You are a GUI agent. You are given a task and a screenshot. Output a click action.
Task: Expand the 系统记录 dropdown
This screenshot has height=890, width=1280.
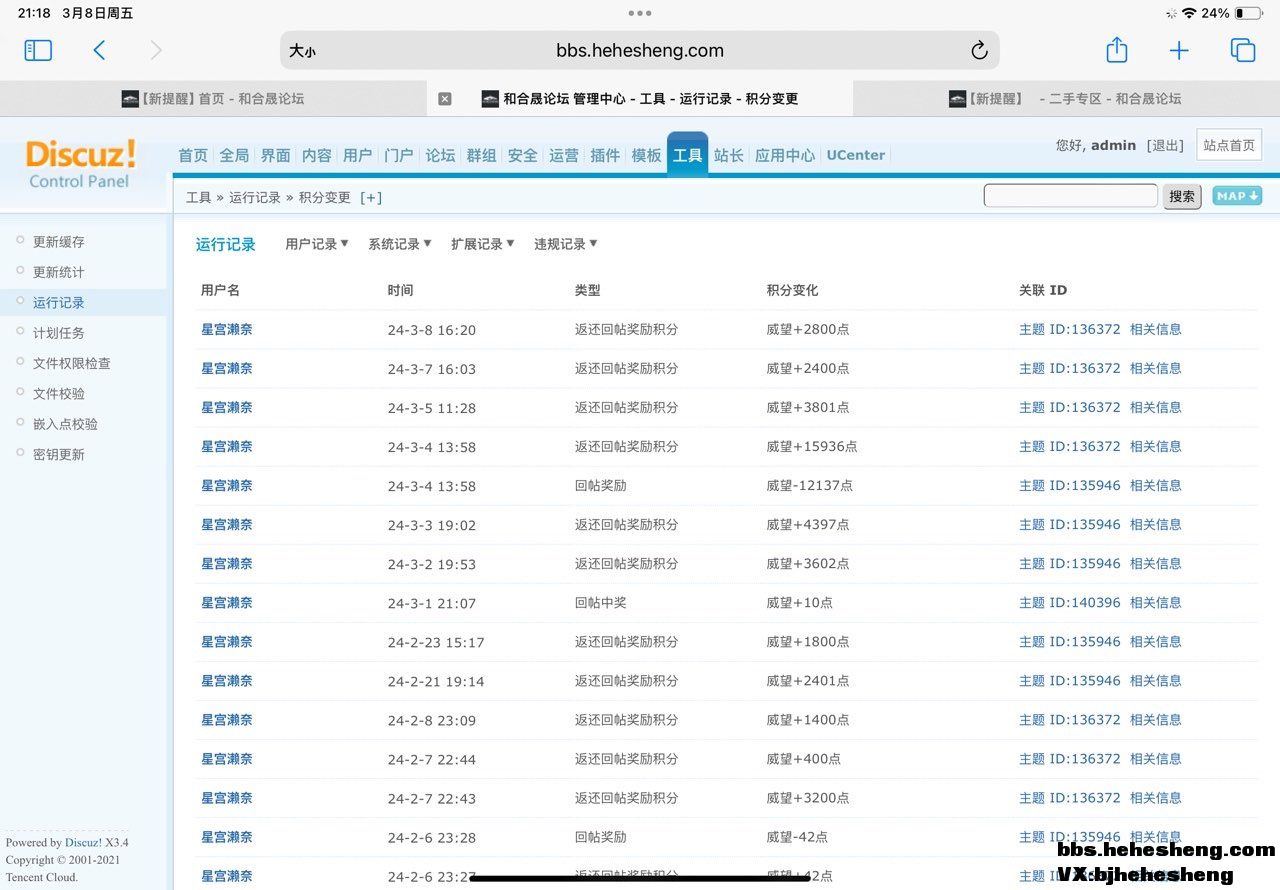pos(399,244)
